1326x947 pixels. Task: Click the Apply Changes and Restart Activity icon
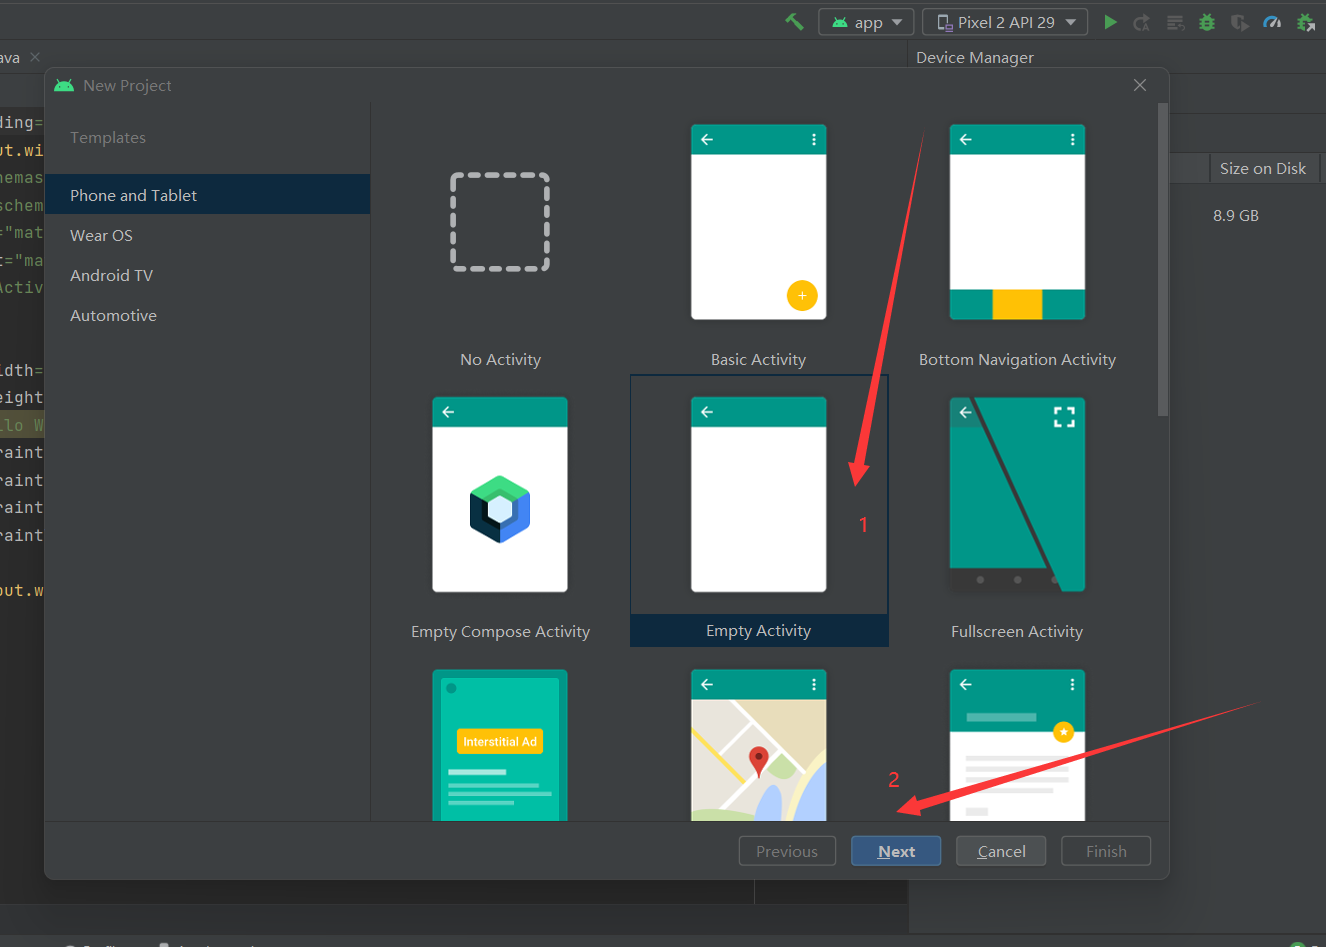pos(1141,21)
